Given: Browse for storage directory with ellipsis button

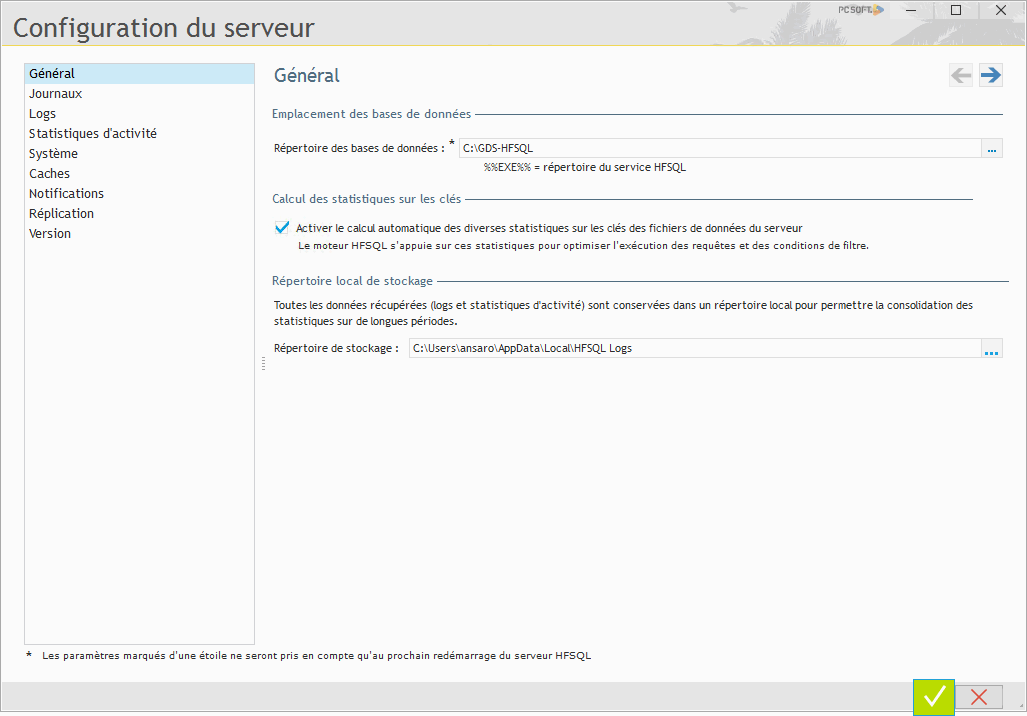Looking at the screenshot, I should point(991,349).
